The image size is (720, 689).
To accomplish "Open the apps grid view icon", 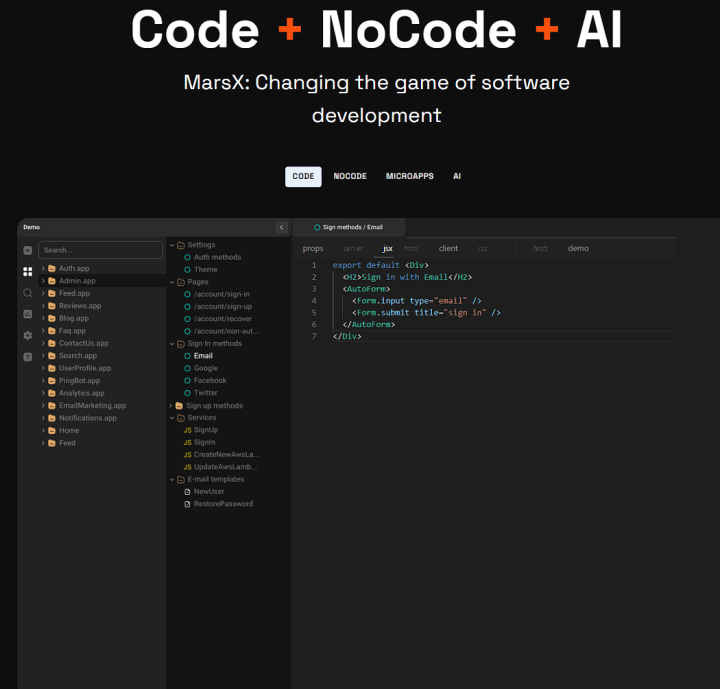I will (27, 271).
